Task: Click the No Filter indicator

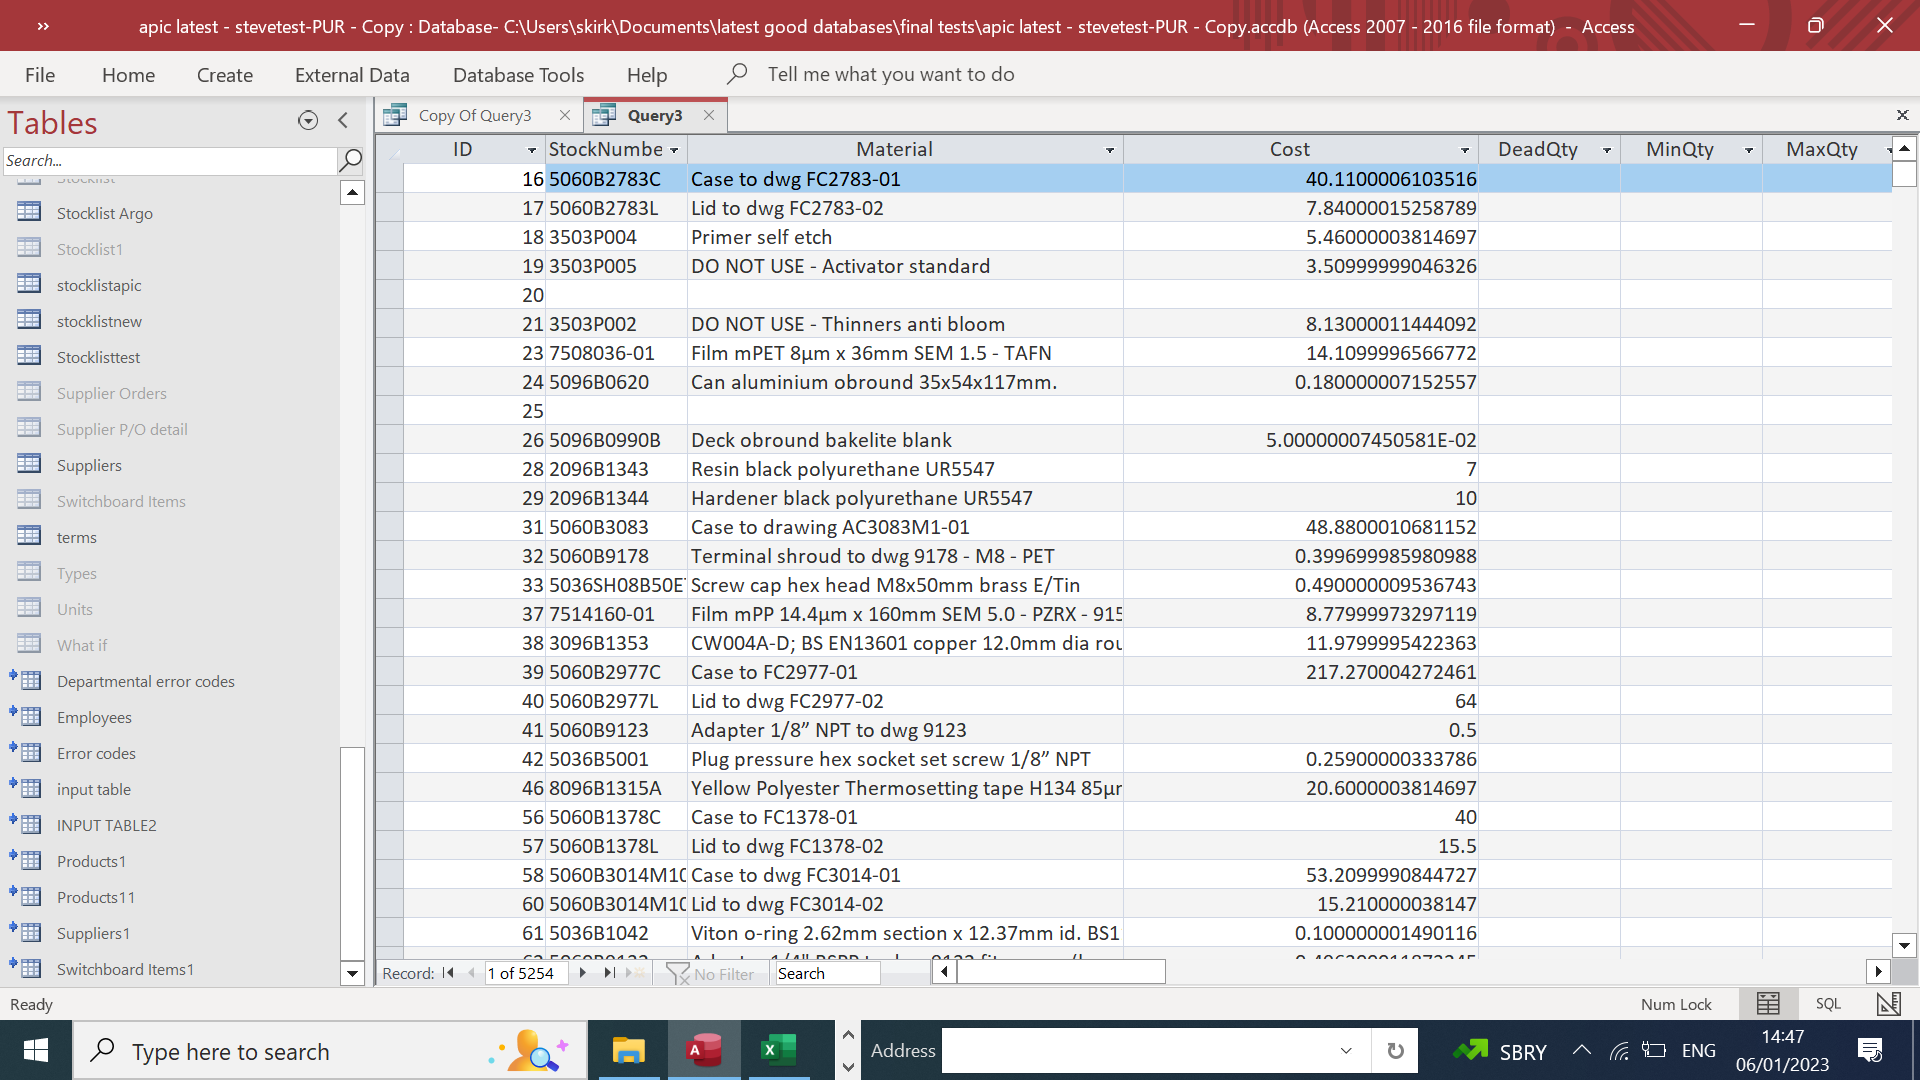Action: 711,973
